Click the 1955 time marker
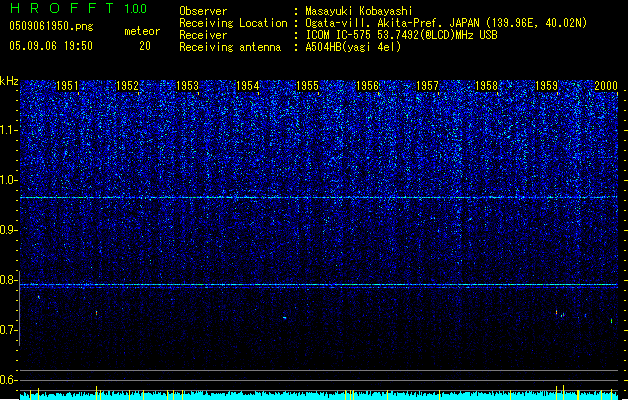Viewport: 629px width, 400px height. click(x=307, y=86)
